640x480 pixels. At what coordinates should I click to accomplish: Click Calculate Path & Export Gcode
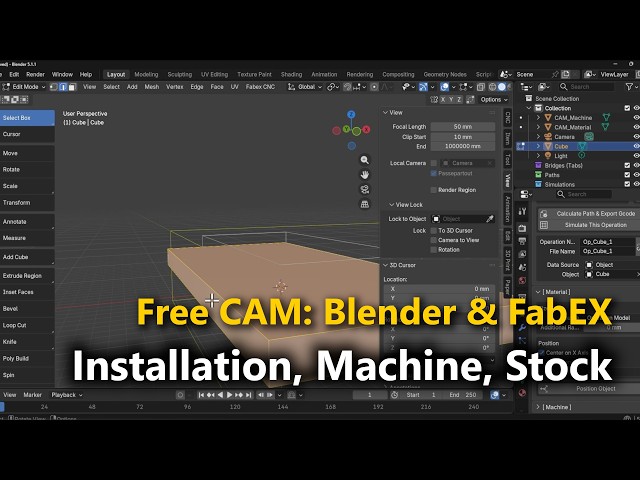(x=589, y=213)
